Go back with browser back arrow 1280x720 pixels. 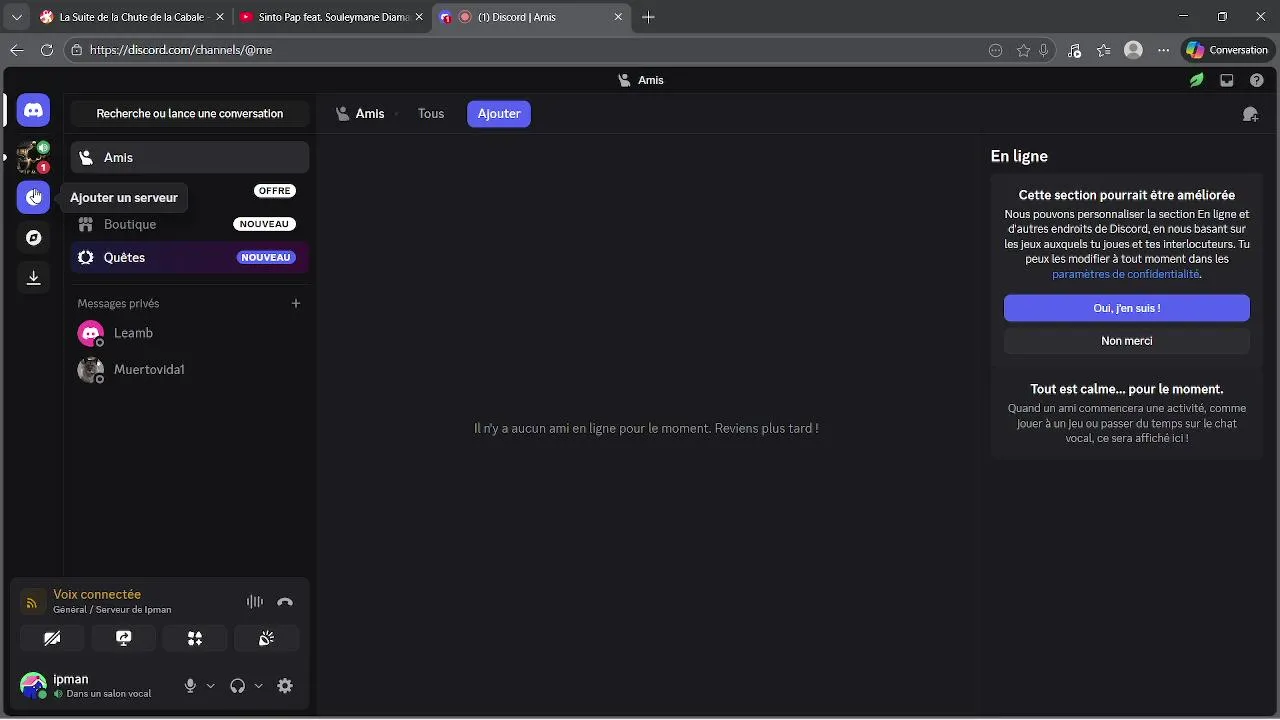[16, 50]
